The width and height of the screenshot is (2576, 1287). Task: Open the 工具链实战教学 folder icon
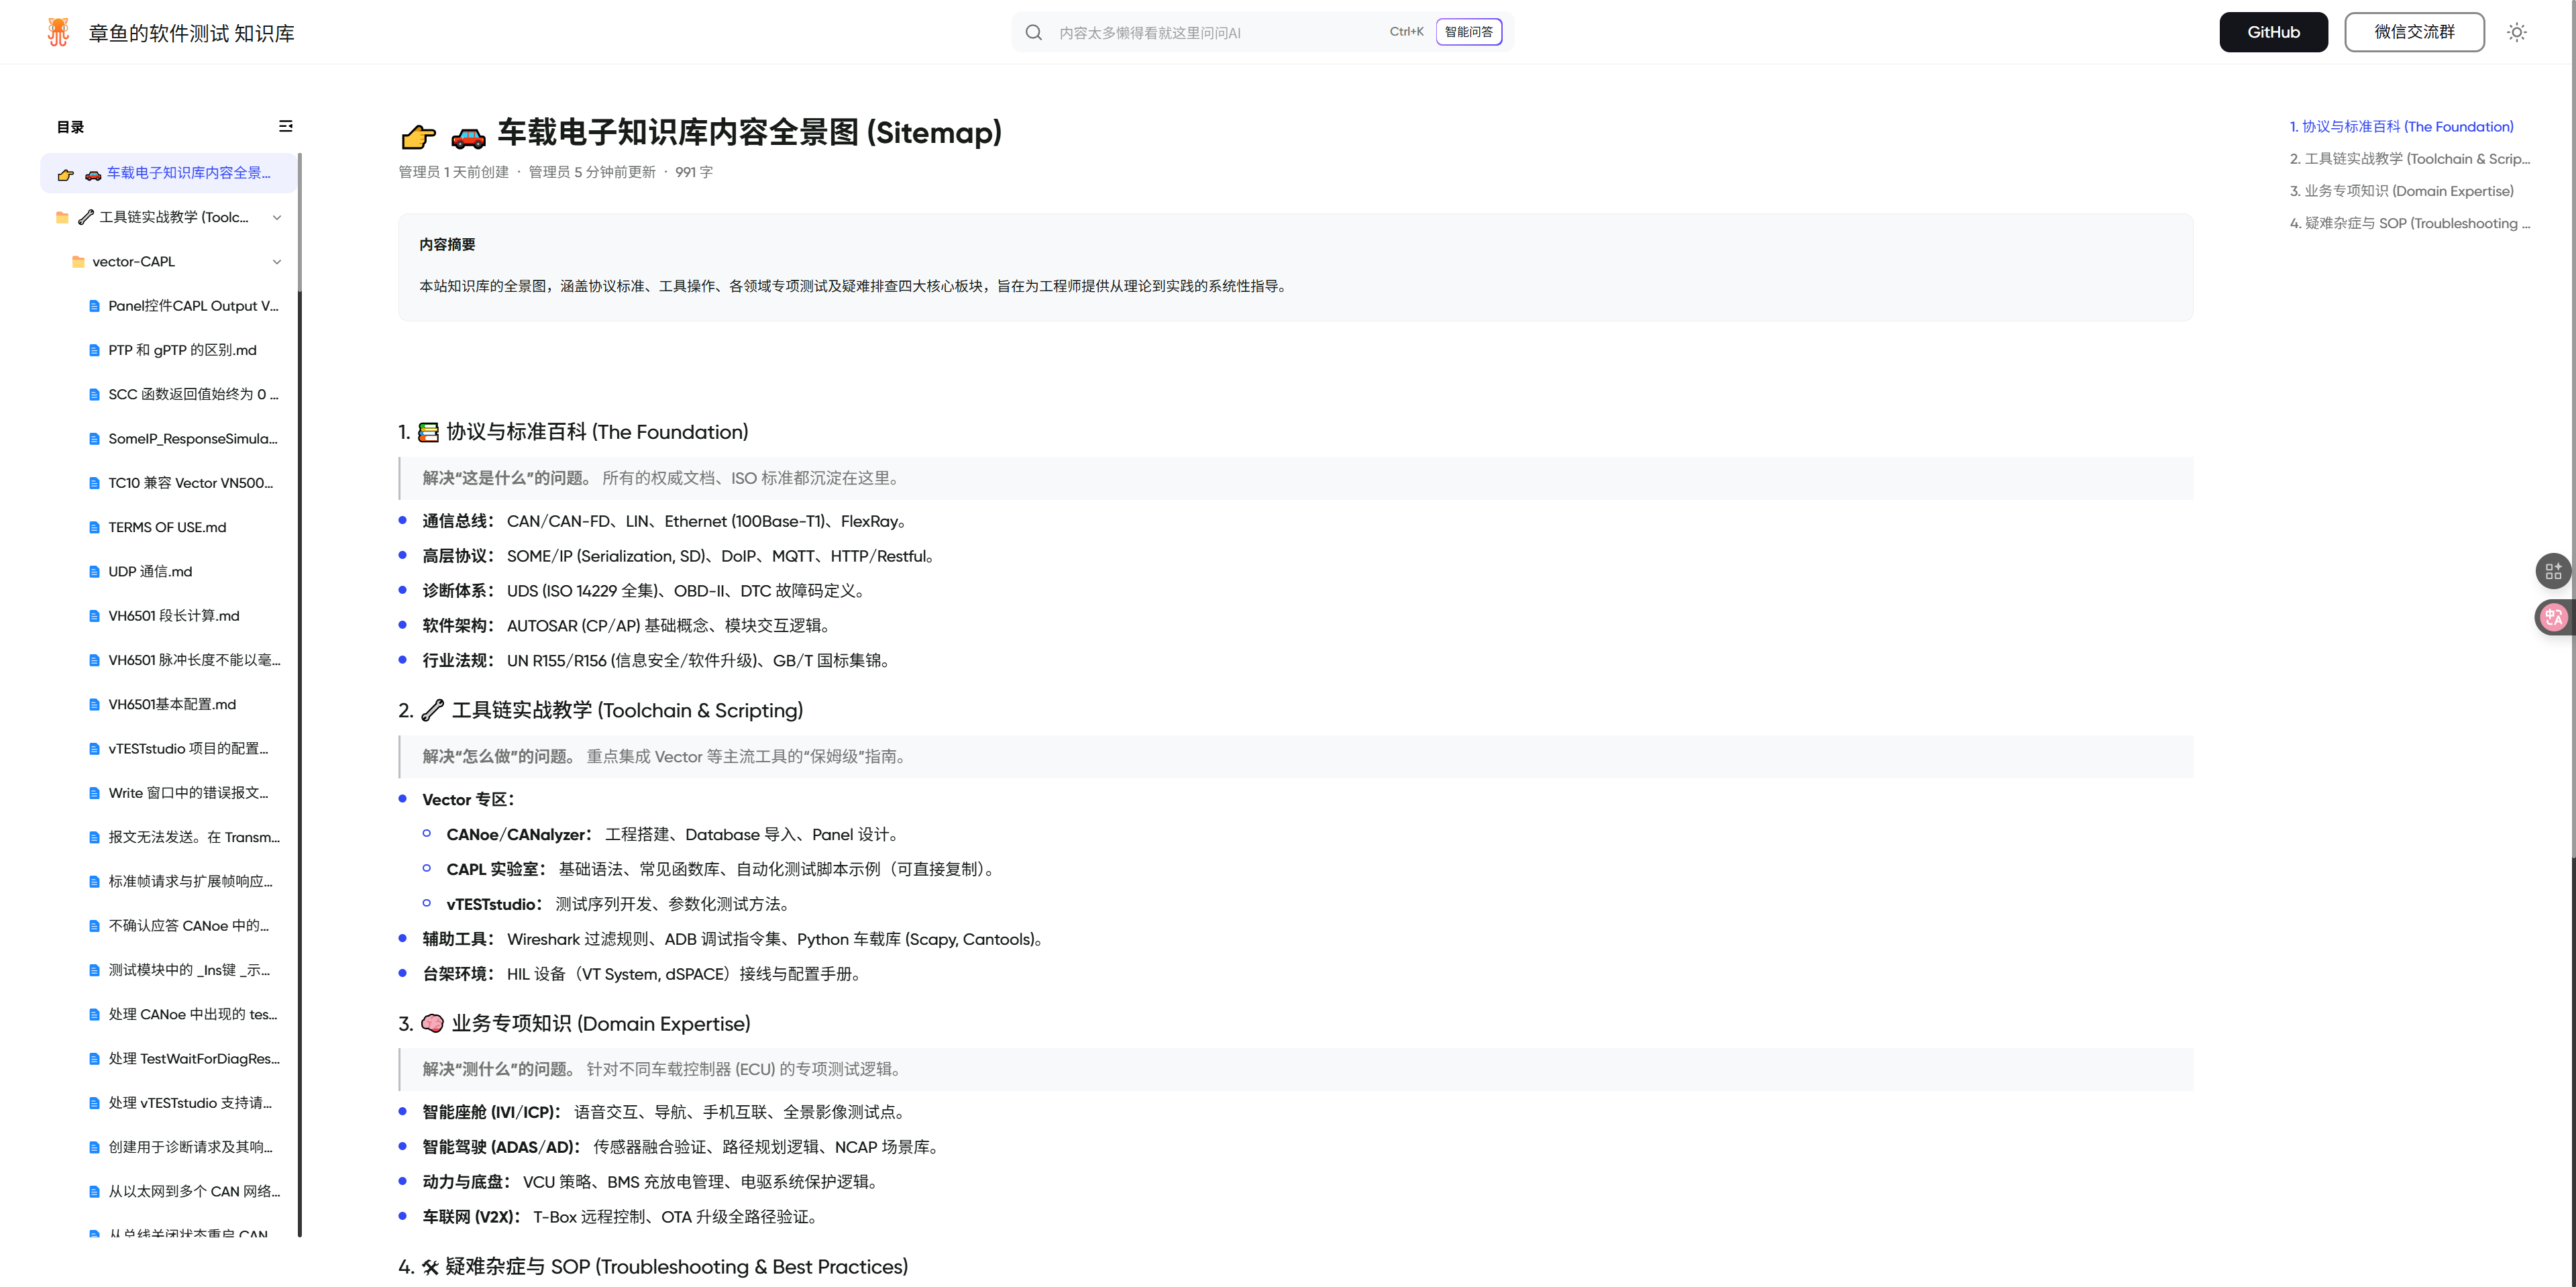click(62, 217)
